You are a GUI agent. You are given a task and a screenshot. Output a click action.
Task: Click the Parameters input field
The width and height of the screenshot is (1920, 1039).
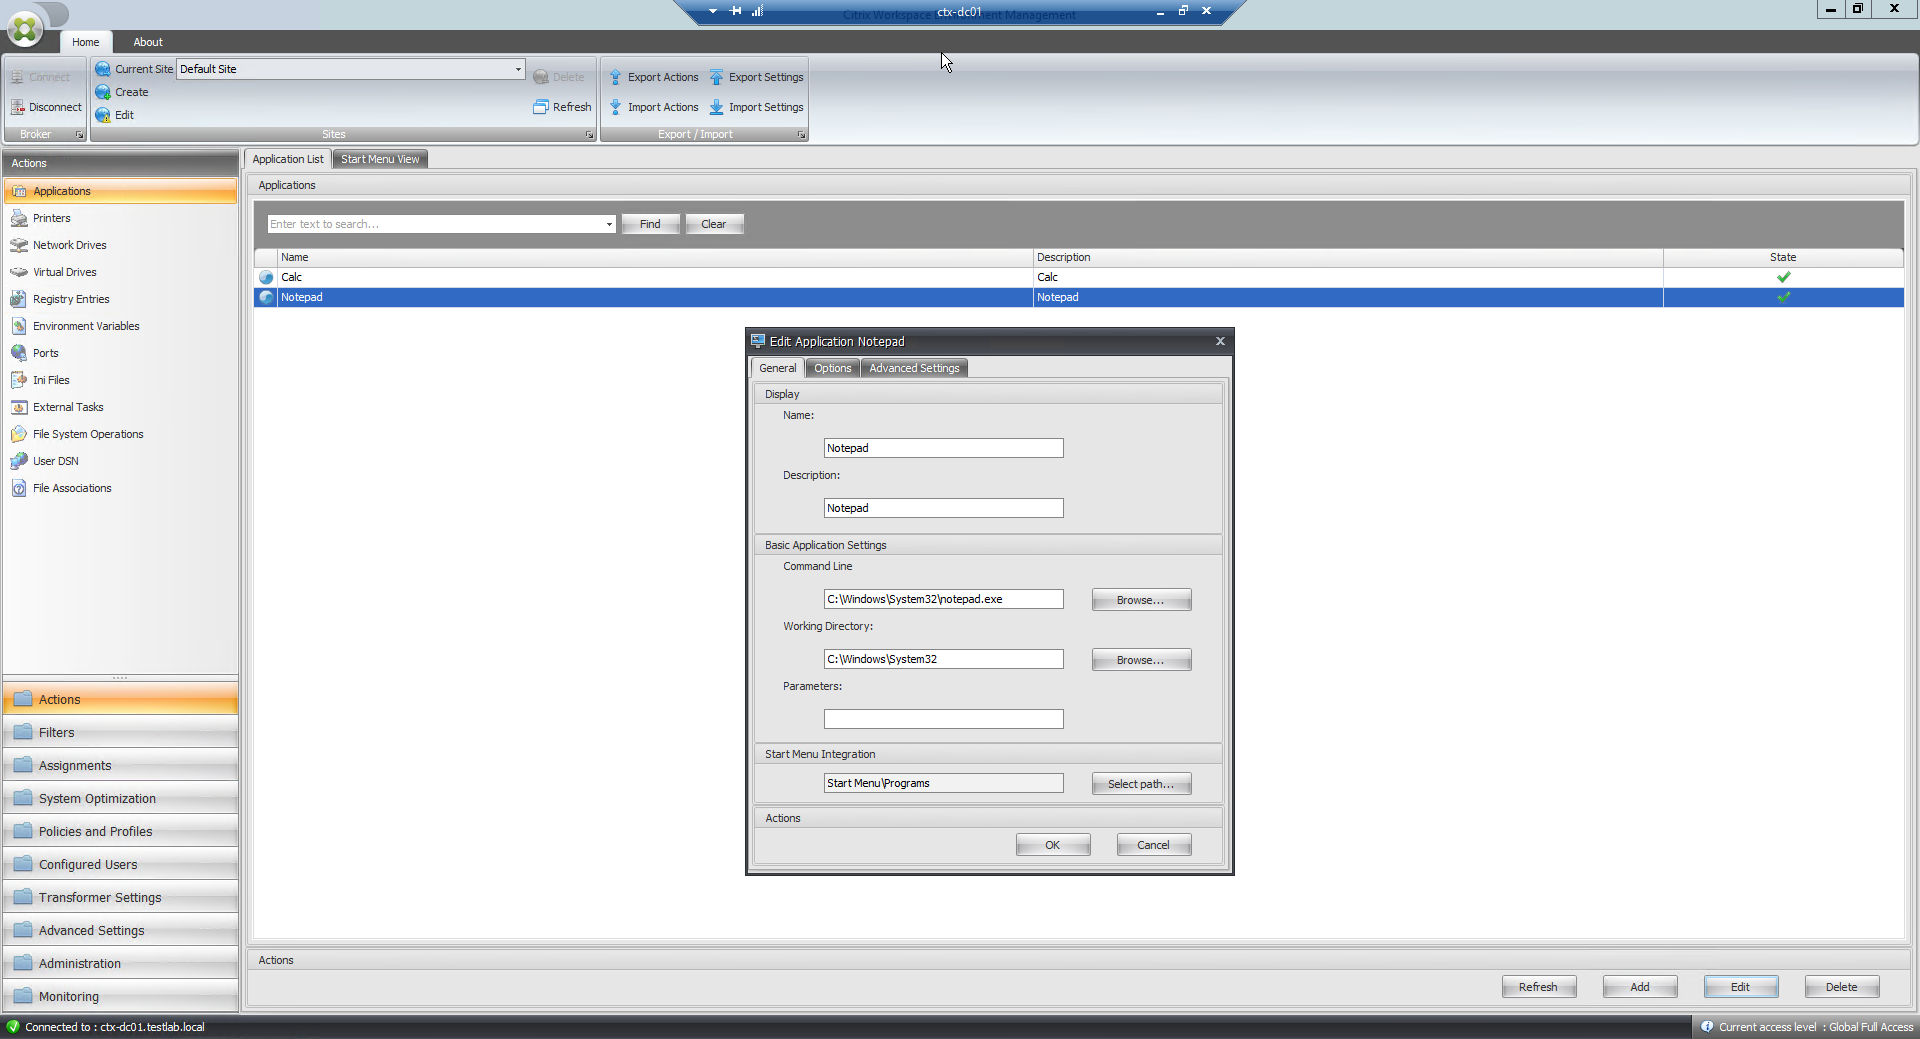coord(944,719)
